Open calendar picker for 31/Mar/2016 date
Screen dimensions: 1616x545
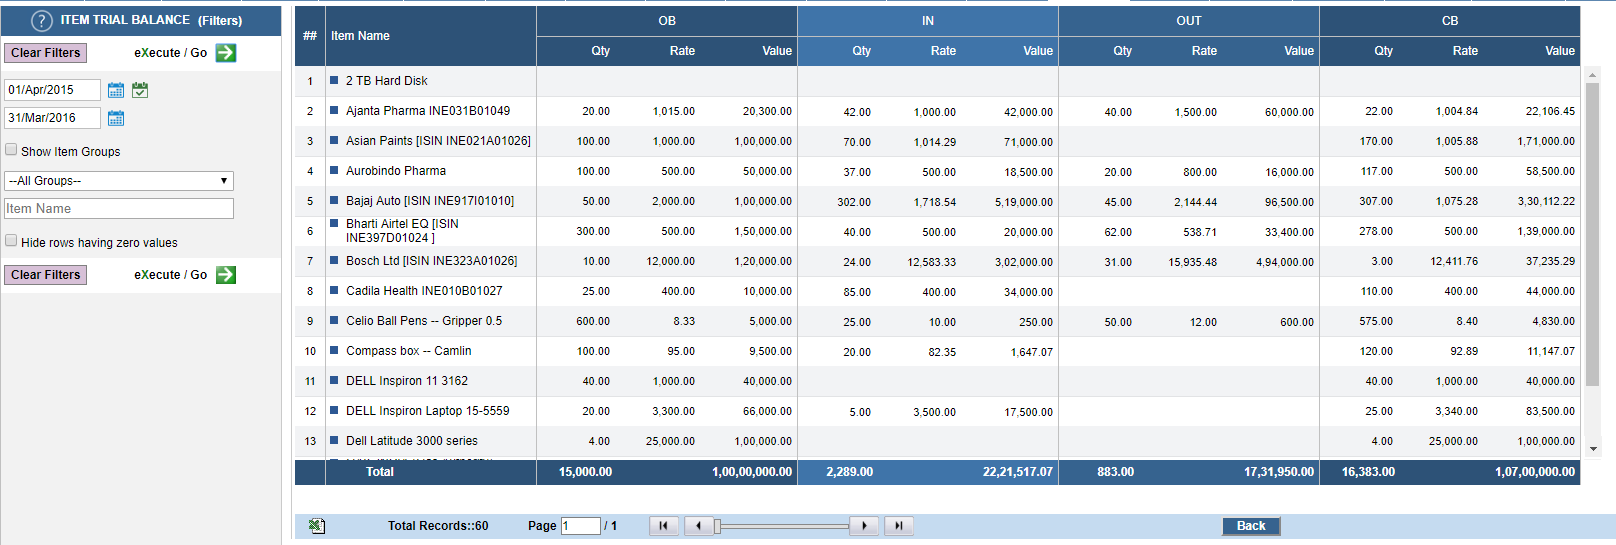tap(116, 118)
